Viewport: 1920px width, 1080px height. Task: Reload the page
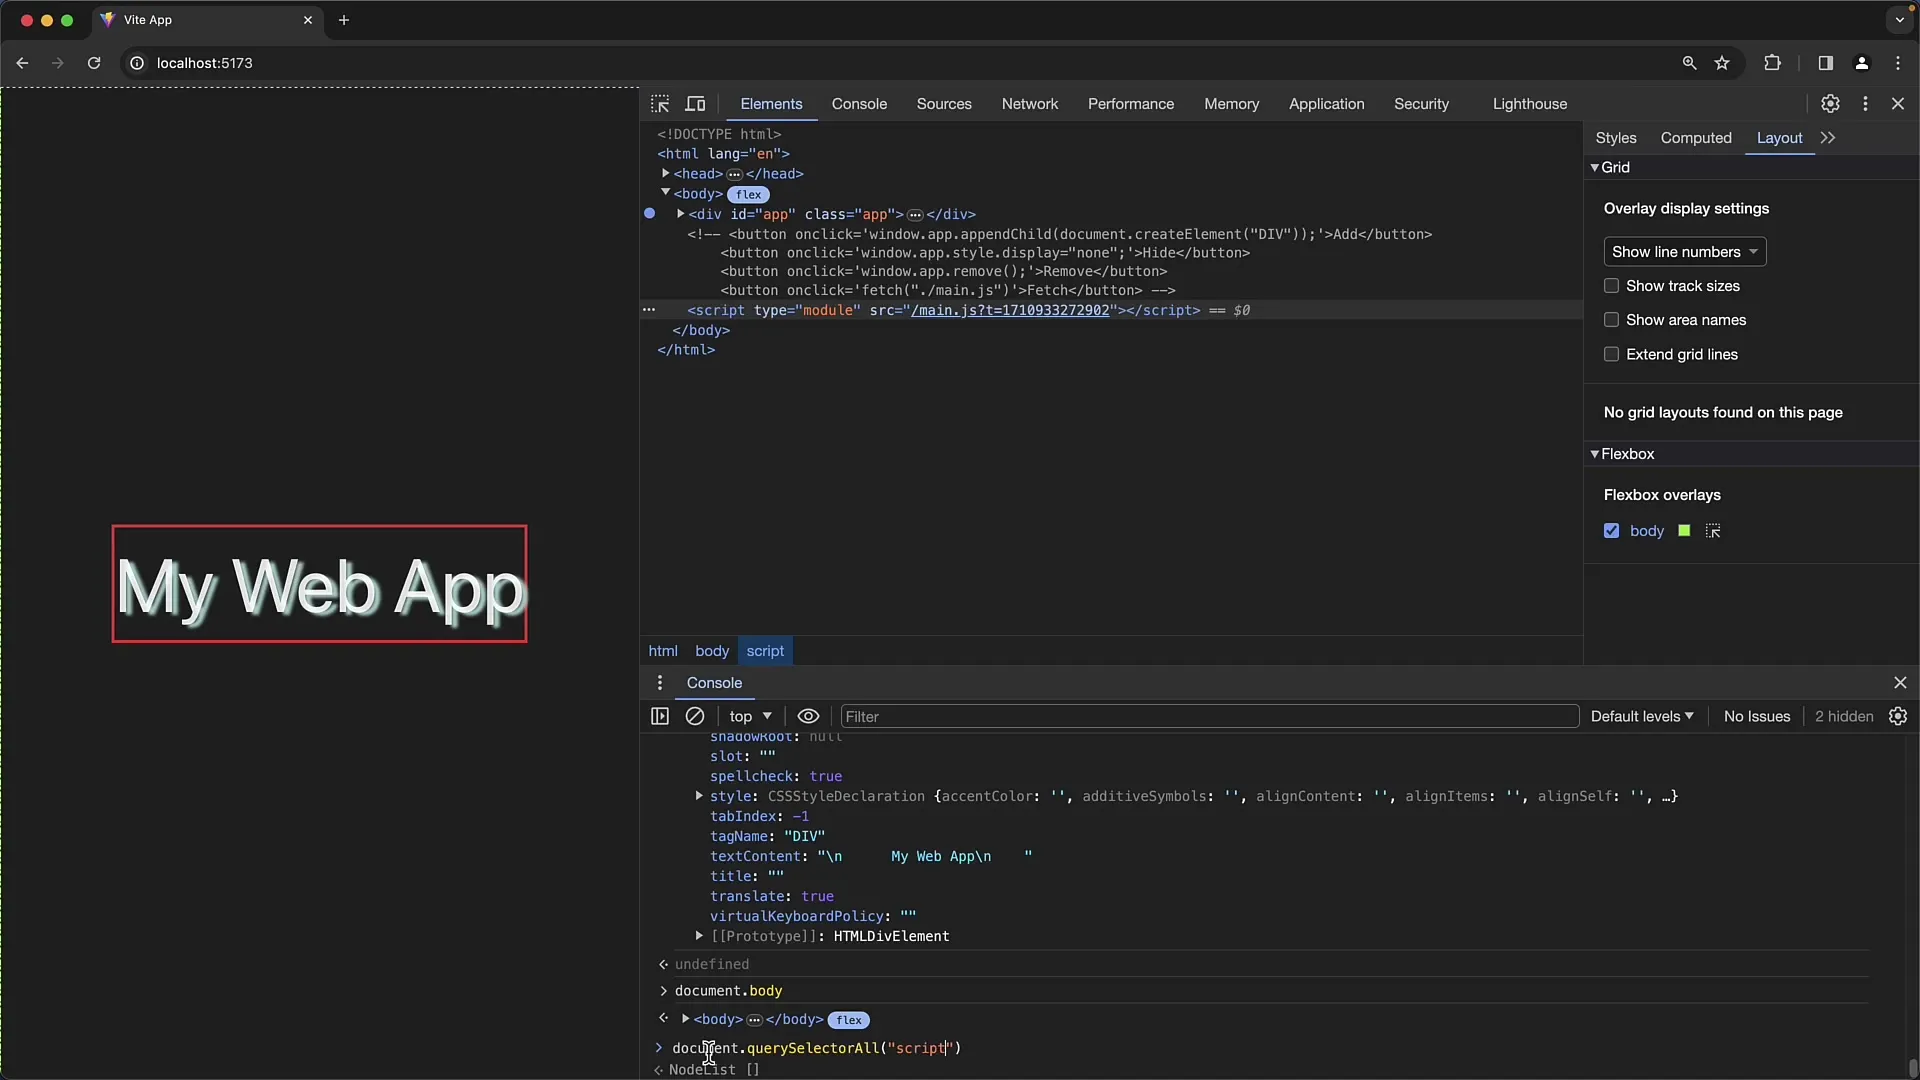click(x=94, y=63)
